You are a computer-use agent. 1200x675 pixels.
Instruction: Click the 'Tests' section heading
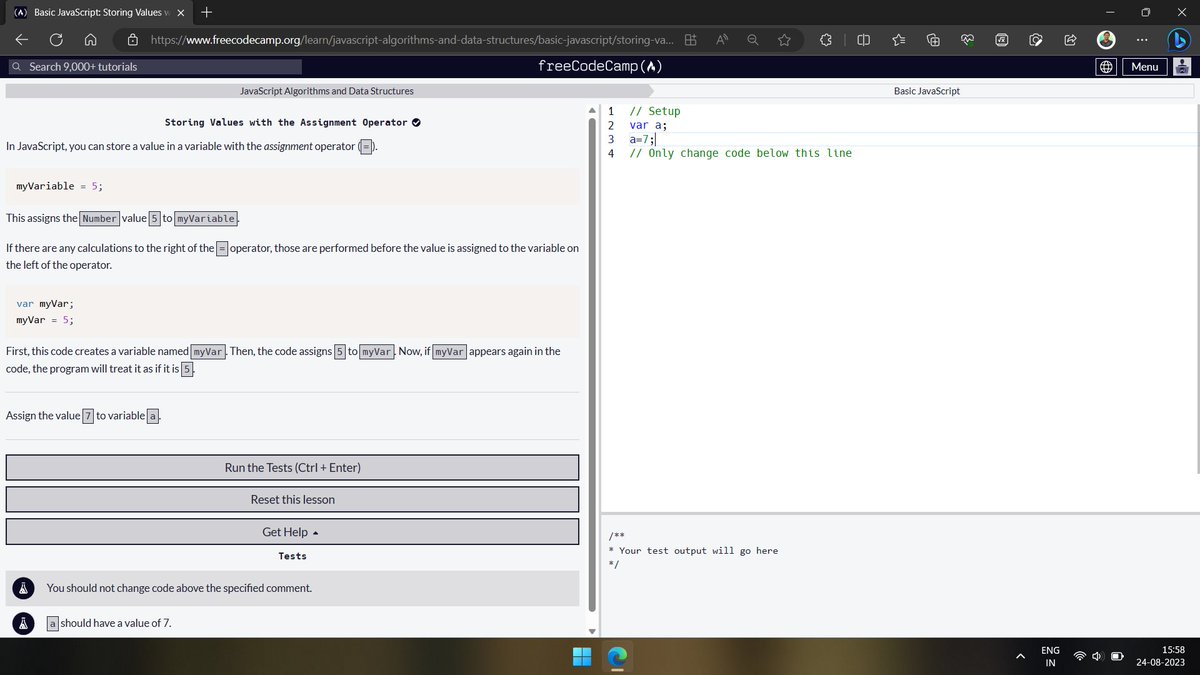click(292, 556)
